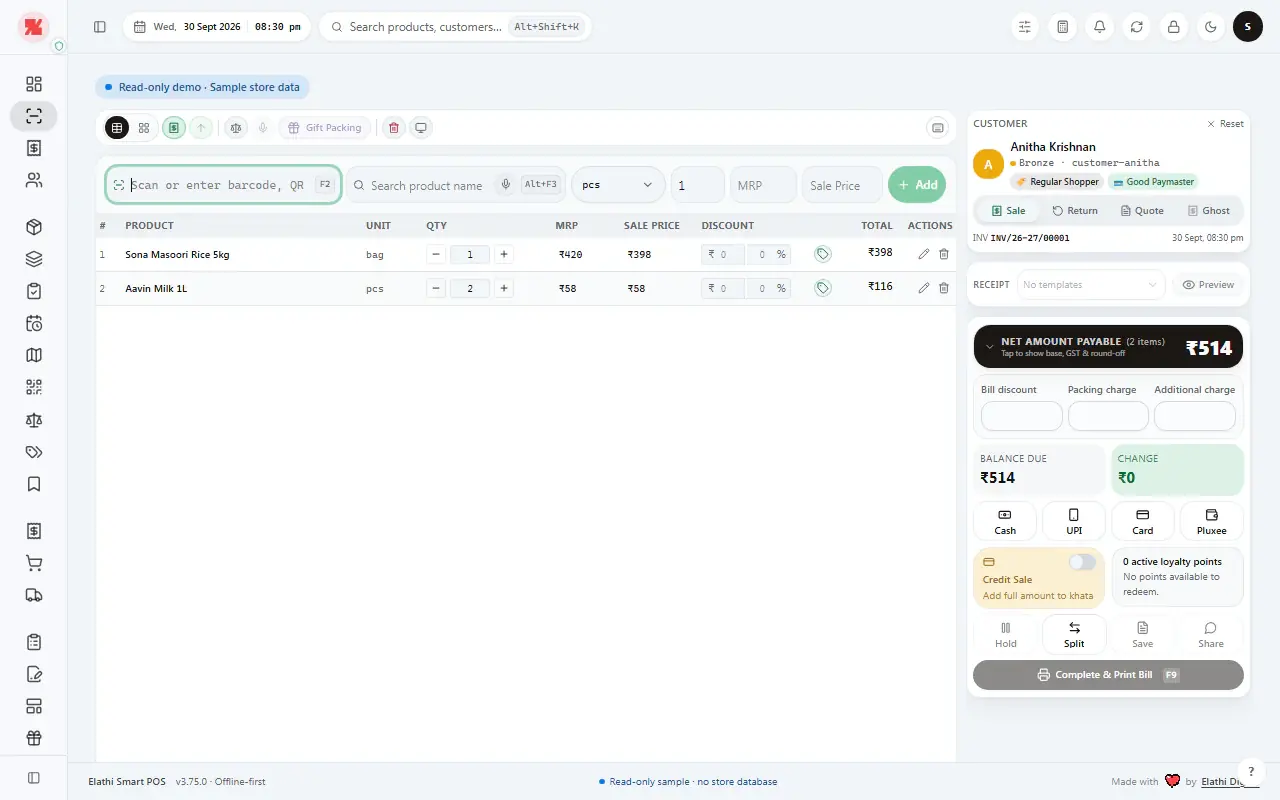The height and width of the screenshot is (800, 1280).
Task: Open the weighing scale icon in sidebar
Action: point(34,420)
